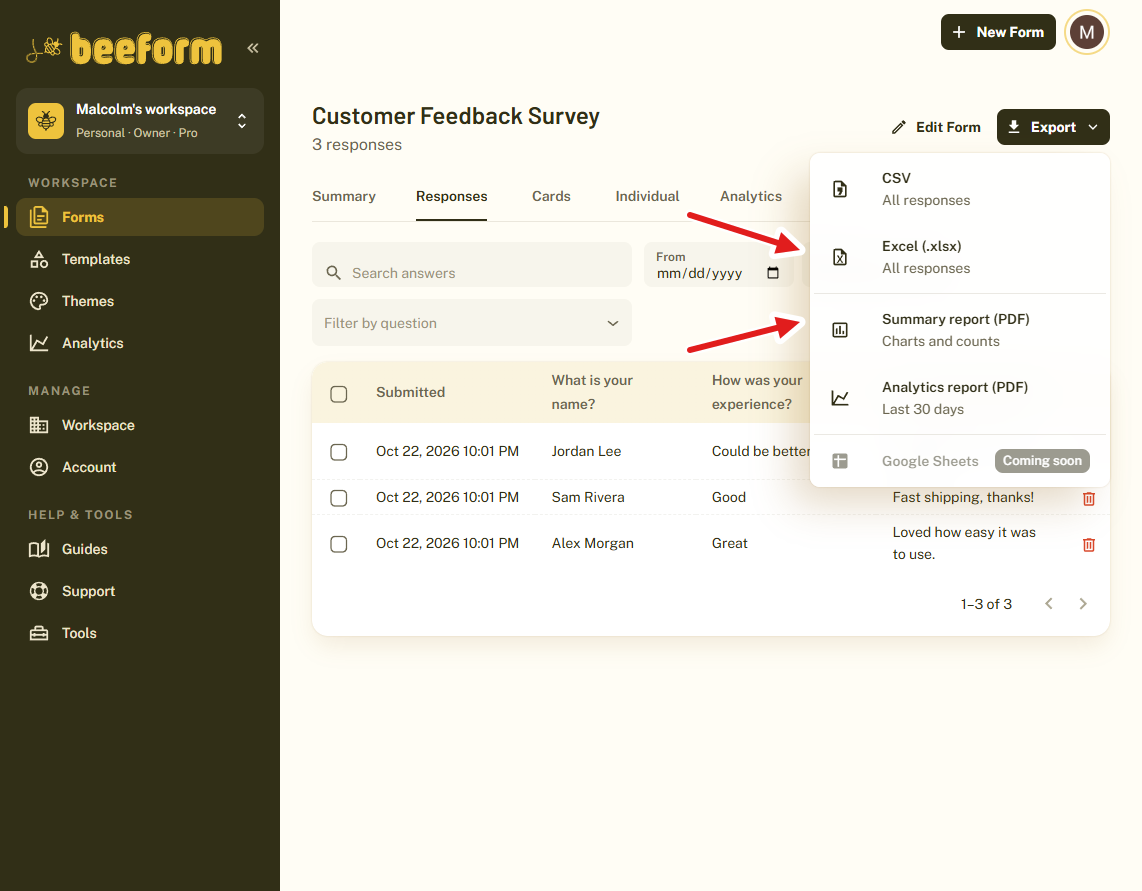
Task: Click 'Fast shipping, thanks!' comment
Action: coord(963,498)
